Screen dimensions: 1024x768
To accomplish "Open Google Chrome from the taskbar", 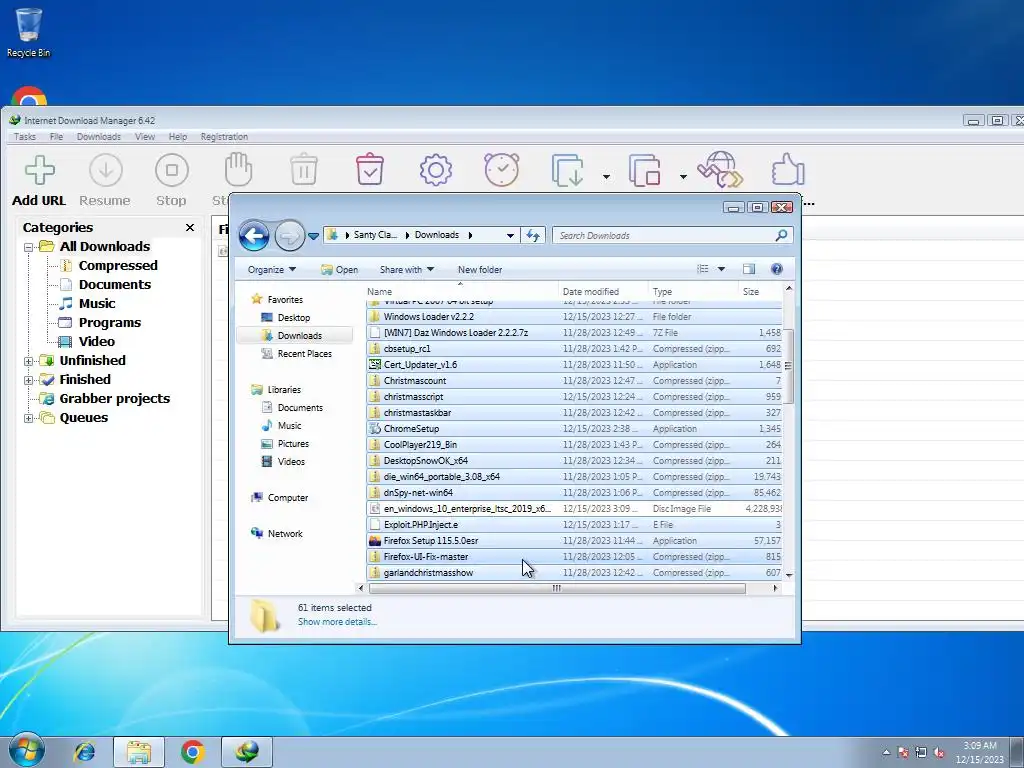I will (x=193, y=752).
